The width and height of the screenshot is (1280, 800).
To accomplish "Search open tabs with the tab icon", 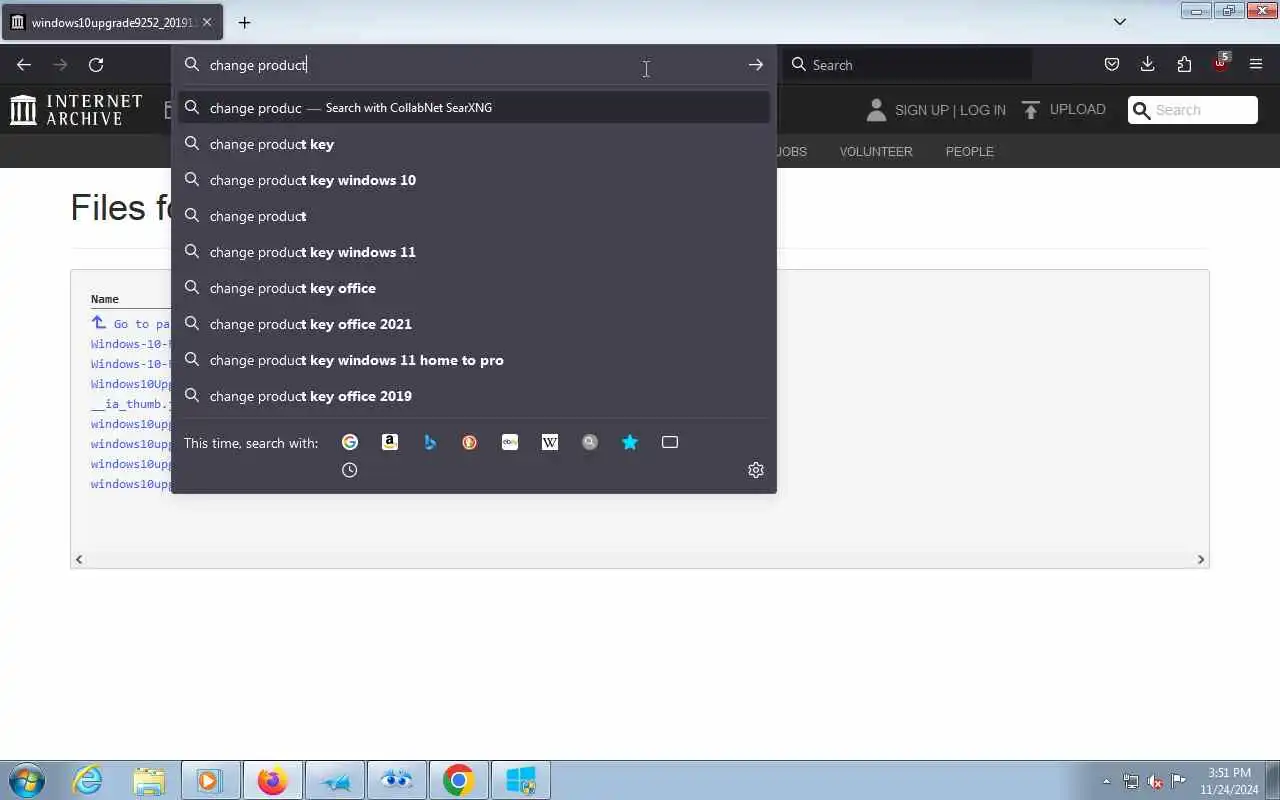I will point(670,442).
